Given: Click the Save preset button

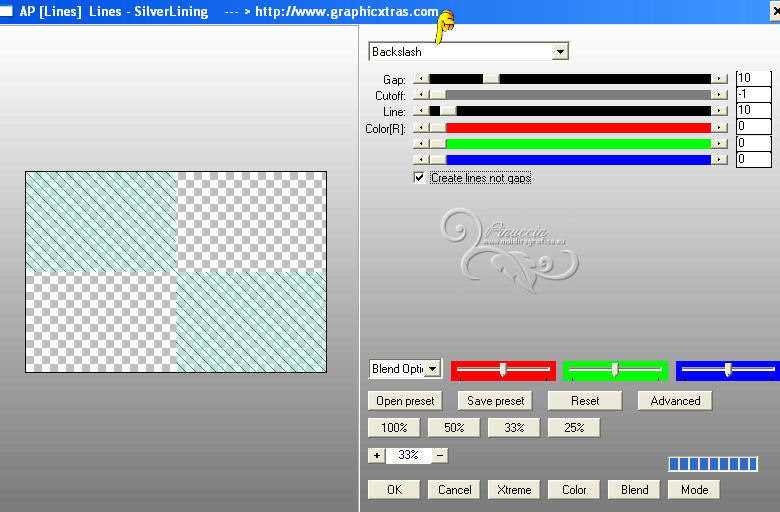Looking at the screenshot, I should pyautogui.click(x=495, y=401).
